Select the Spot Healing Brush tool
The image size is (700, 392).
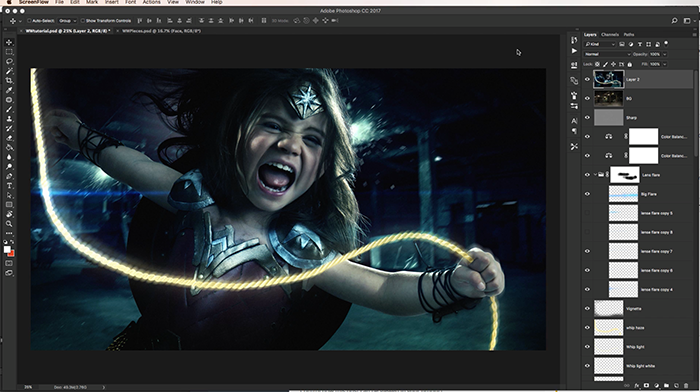pos(9,100)
